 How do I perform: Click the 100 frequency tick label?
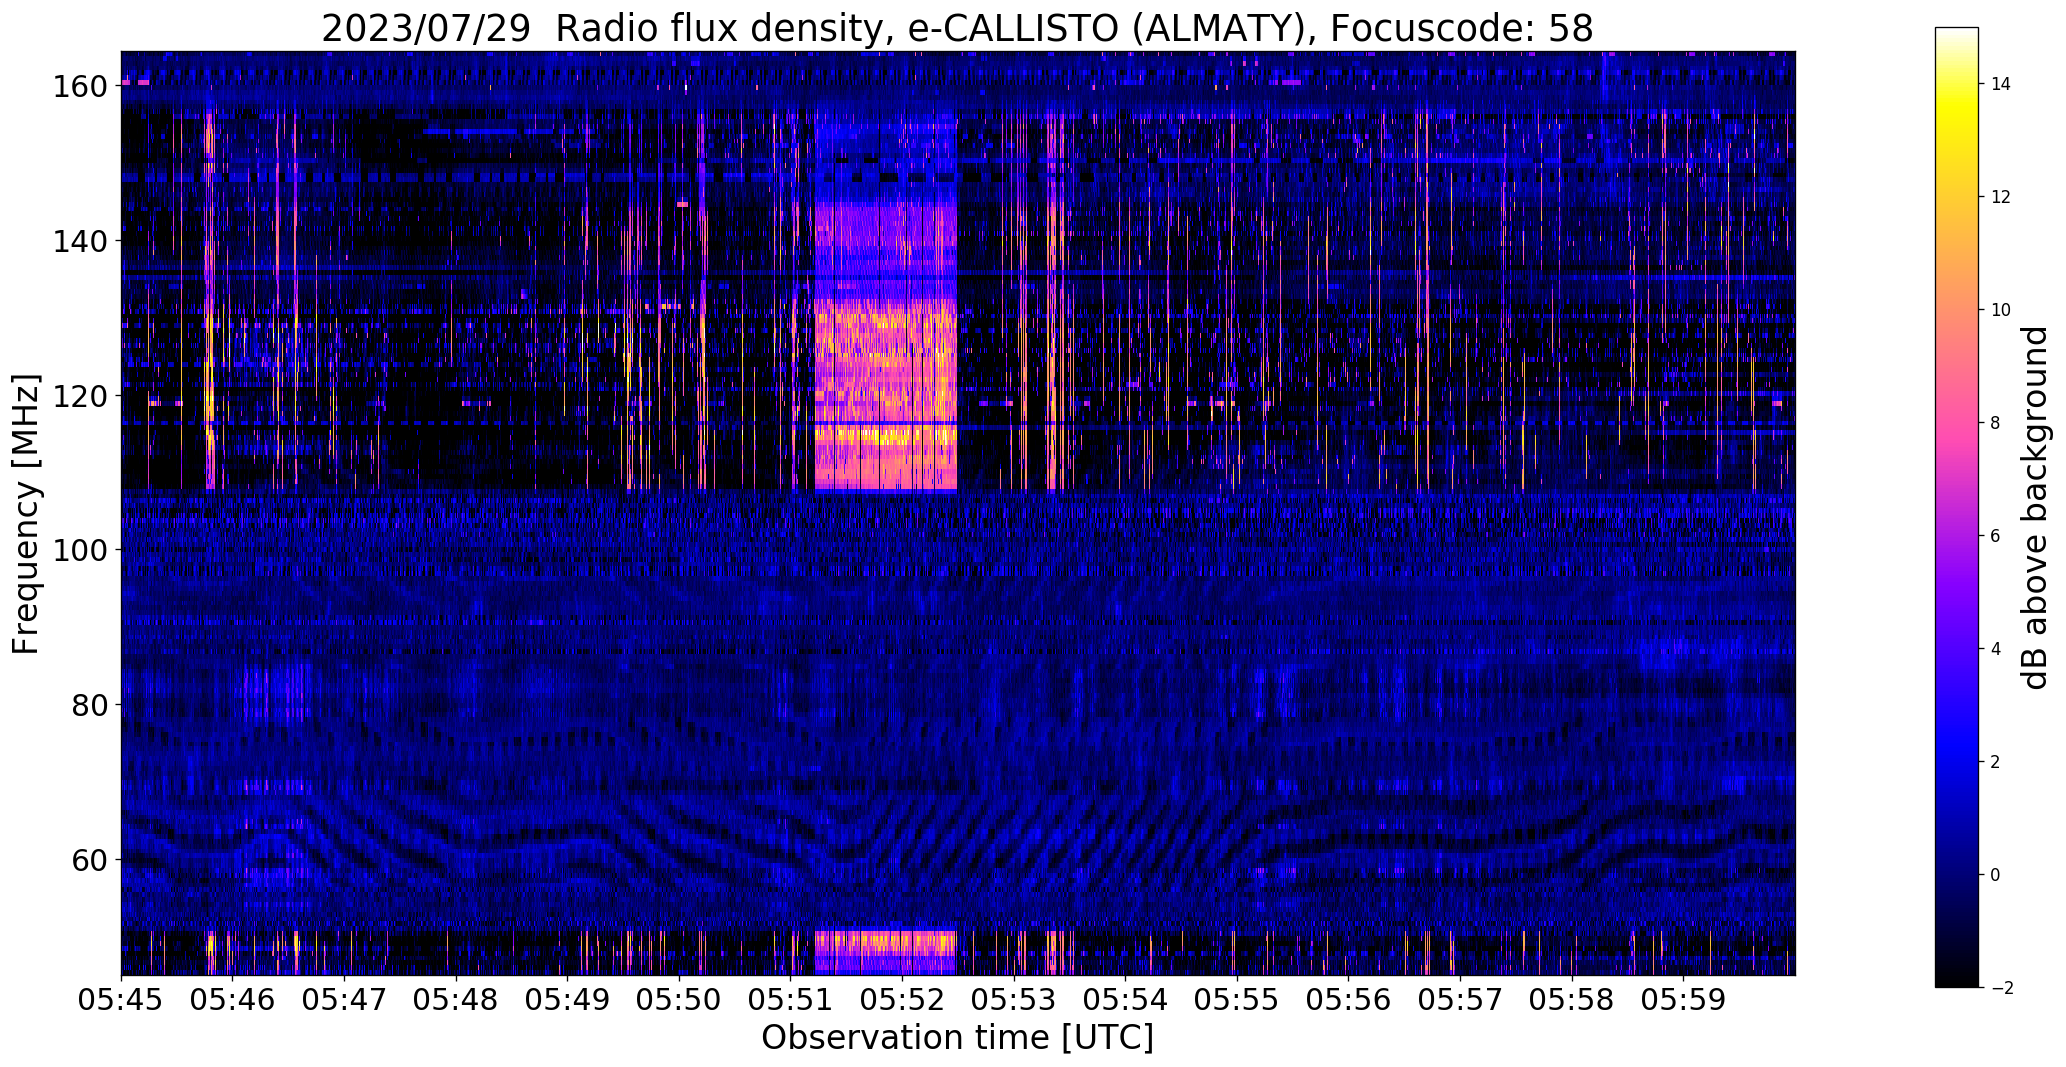click(x=80, y=550)
